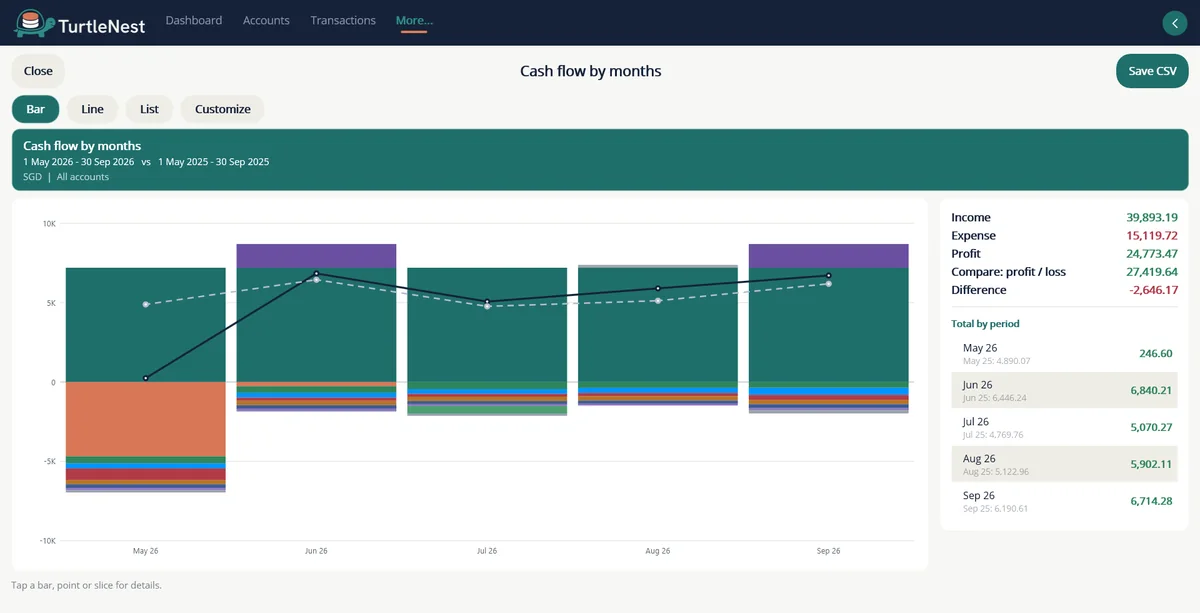Click the Sep 26 axis label
The image size is (1200, 613).
[x=829, y=551]
